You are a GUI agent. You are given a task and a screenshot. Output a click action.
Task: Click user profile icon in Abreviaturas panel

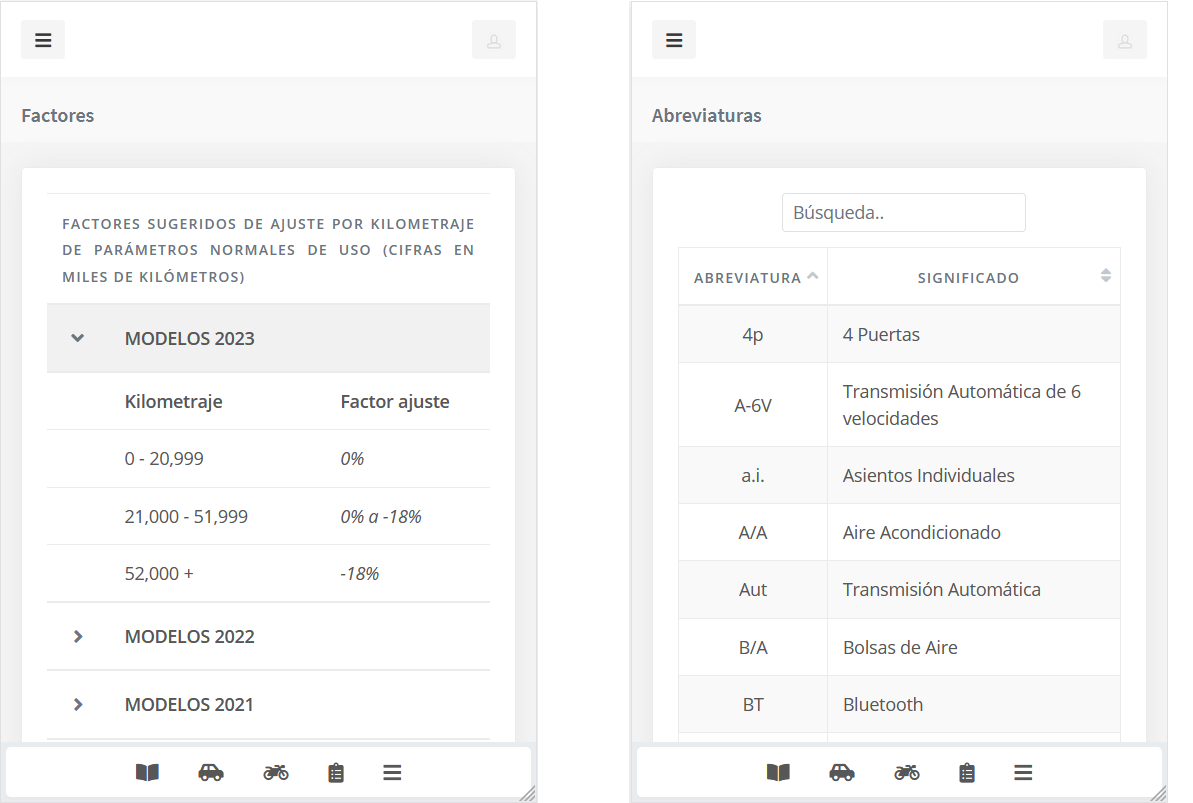[x=1124, y=40]
